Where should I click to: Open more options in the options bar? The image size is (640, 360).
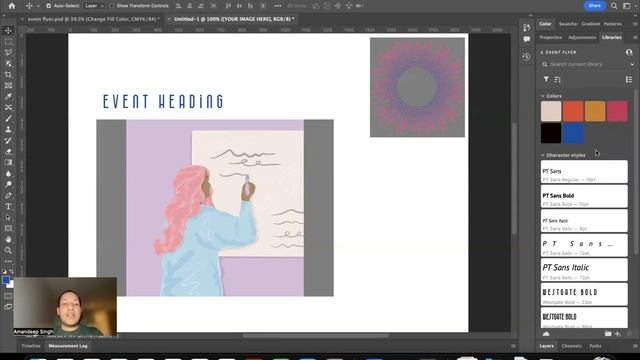278,6
